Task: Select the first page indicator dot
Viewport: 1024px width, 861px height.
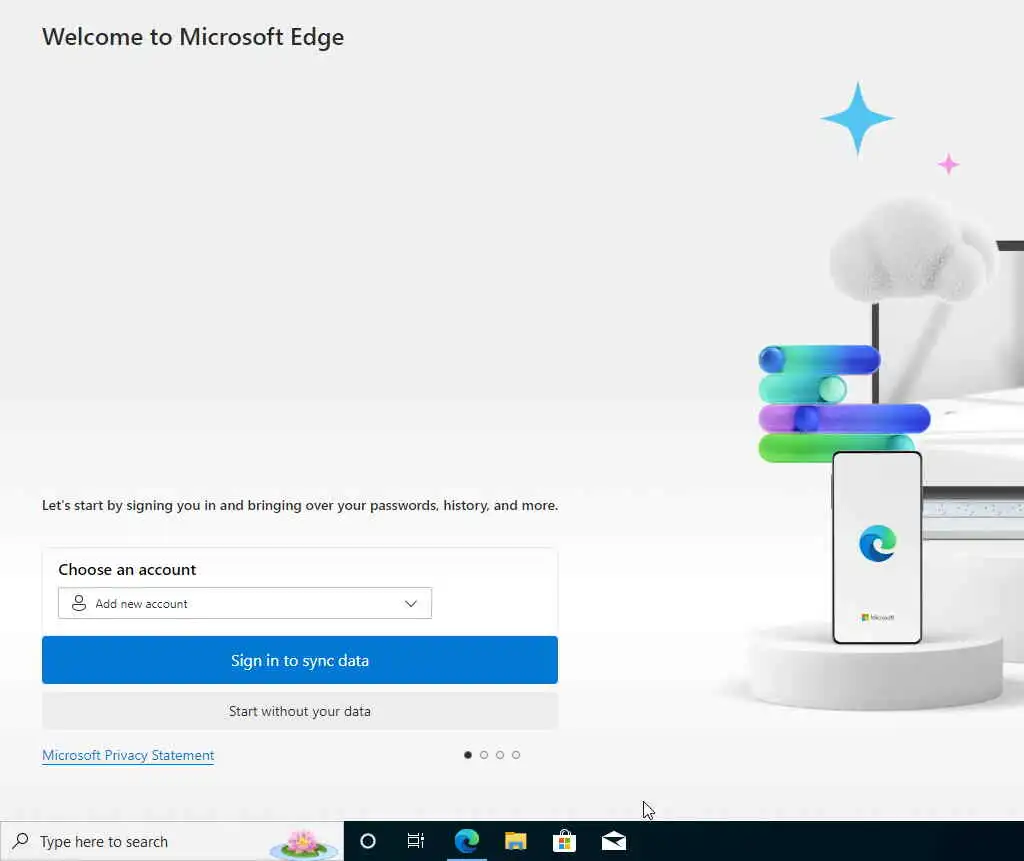Action: [468, 755]
